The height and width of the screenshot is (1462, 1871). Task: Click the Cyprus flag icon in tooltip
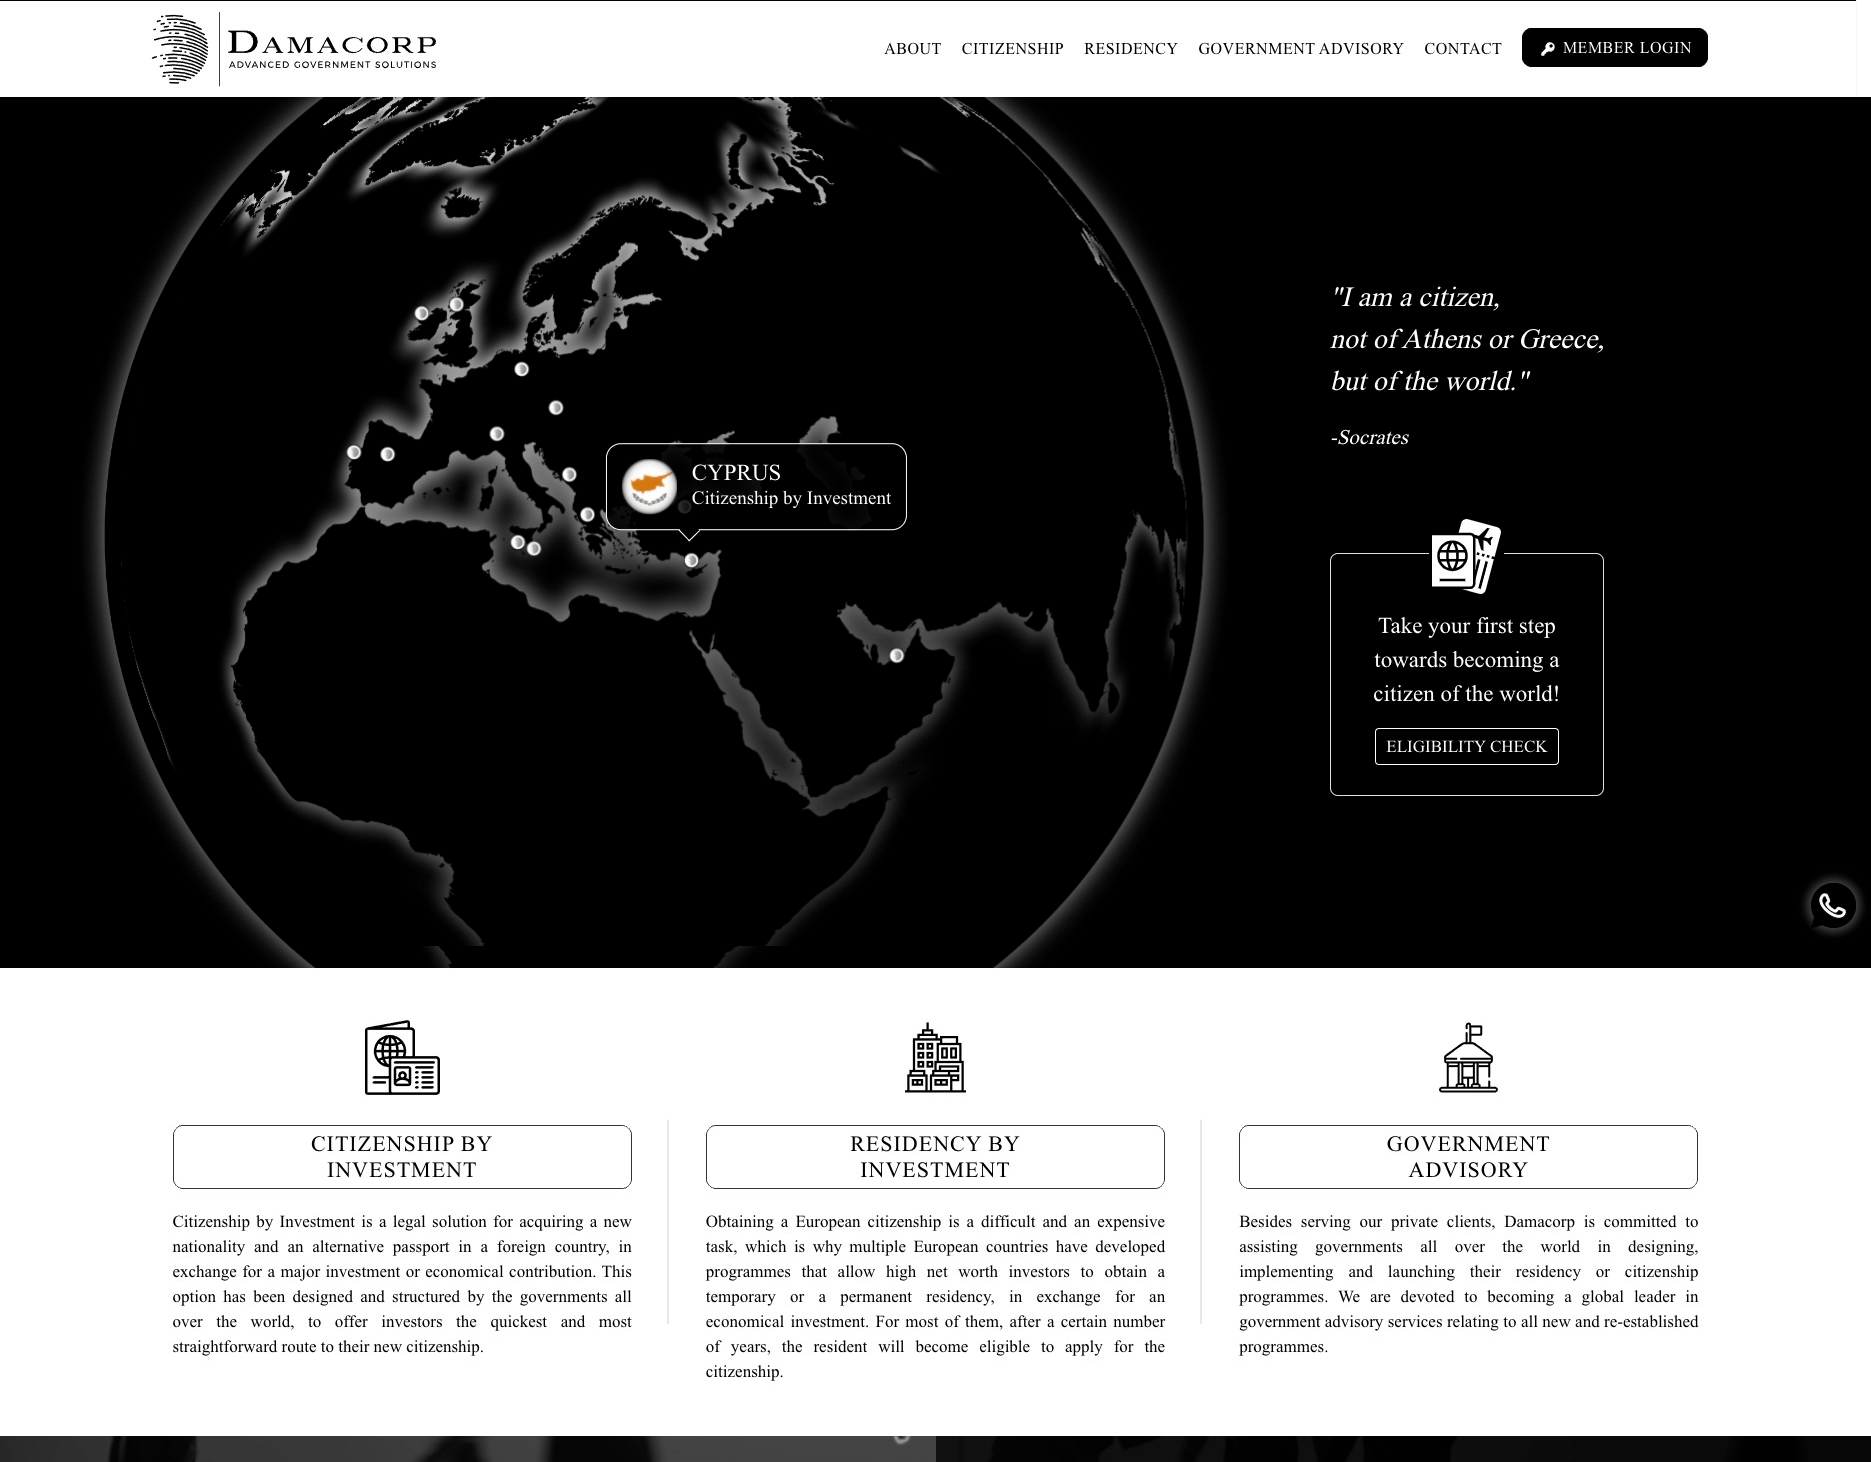[649, 486]
